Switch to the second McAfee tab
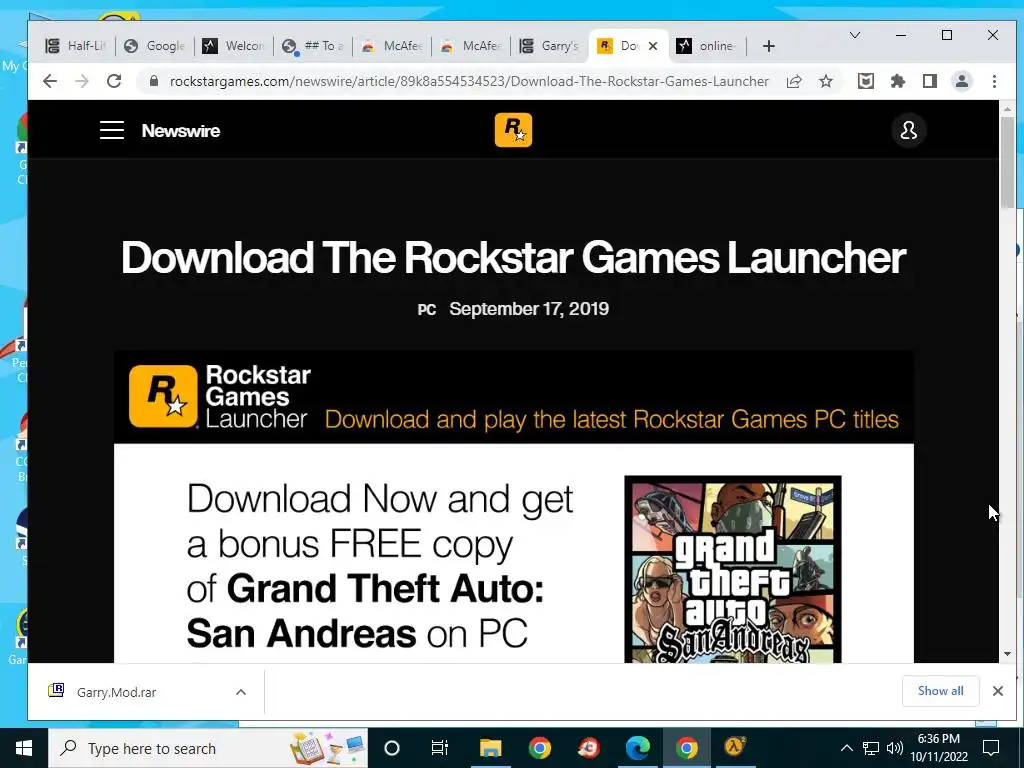This screenshot has width=1024, height=768. (x=471, y=46)
